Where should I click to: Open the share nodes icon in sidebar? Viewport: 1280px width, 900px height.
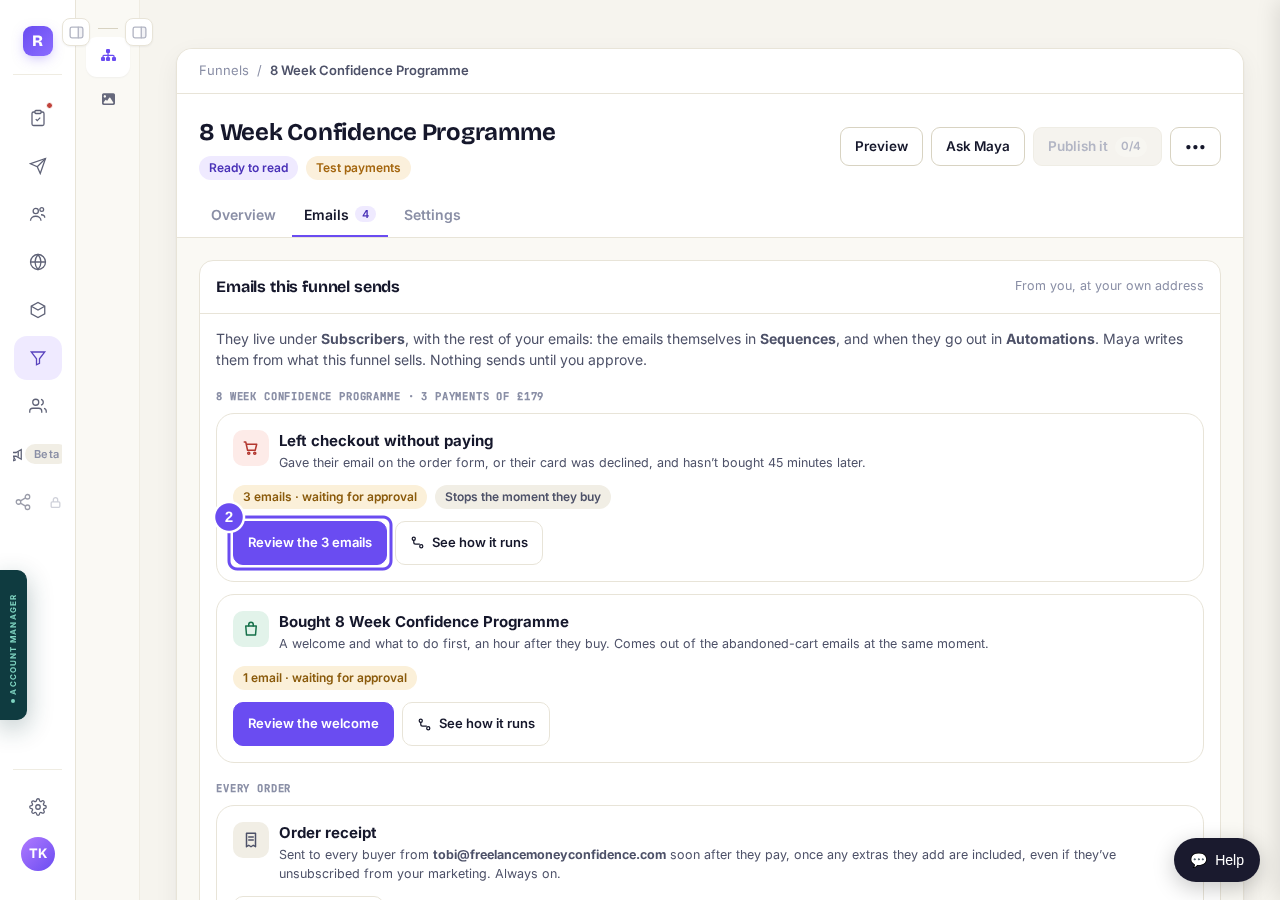[23, 502]
